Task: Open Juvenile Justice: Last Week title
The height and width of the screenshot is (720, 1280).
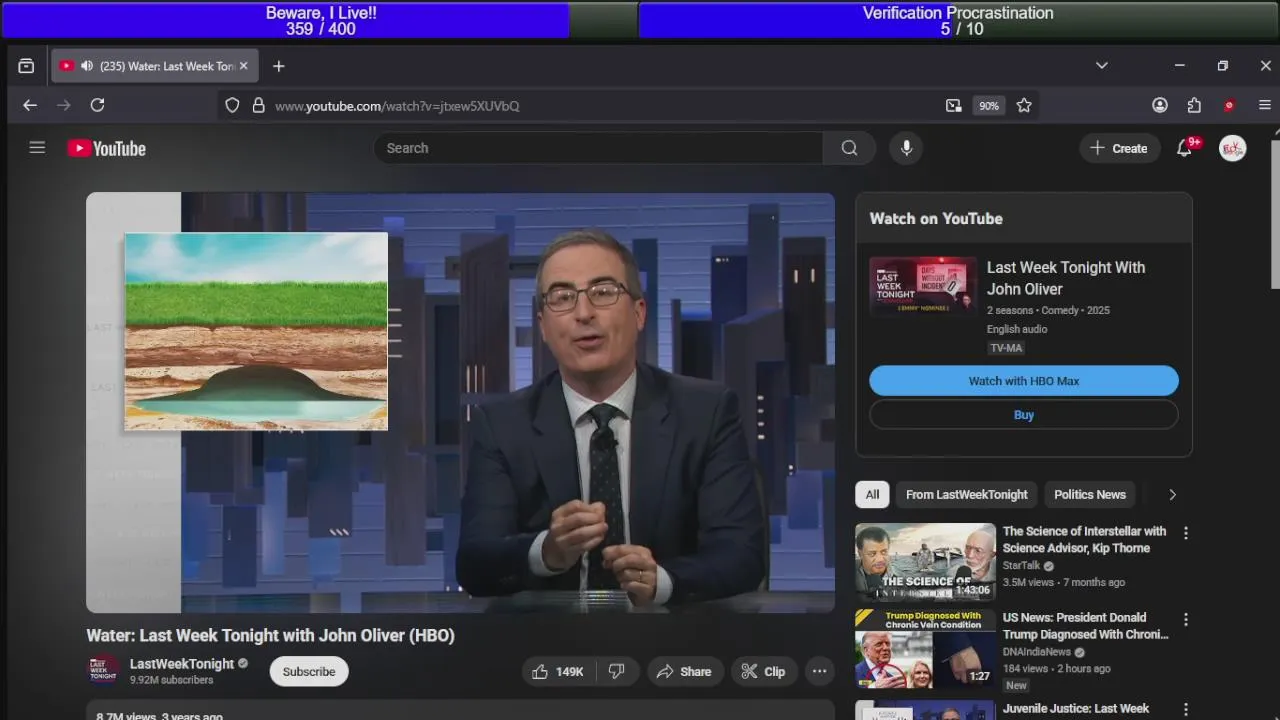Action: (1076, 709)
